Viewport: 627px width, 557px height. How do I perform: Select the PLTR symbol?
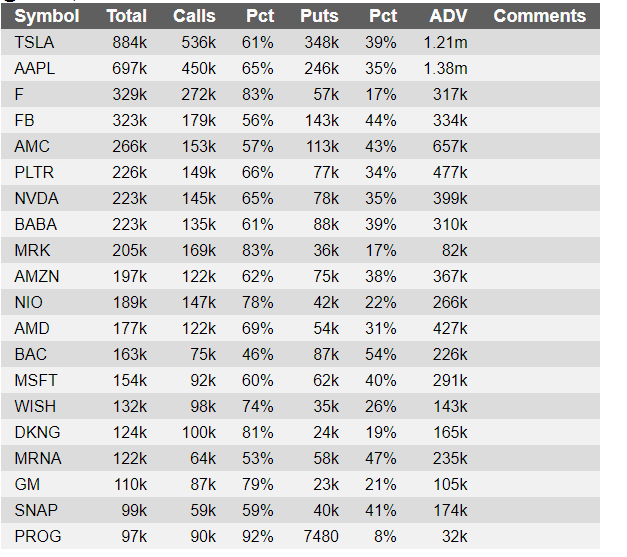(x=34, y=172)
